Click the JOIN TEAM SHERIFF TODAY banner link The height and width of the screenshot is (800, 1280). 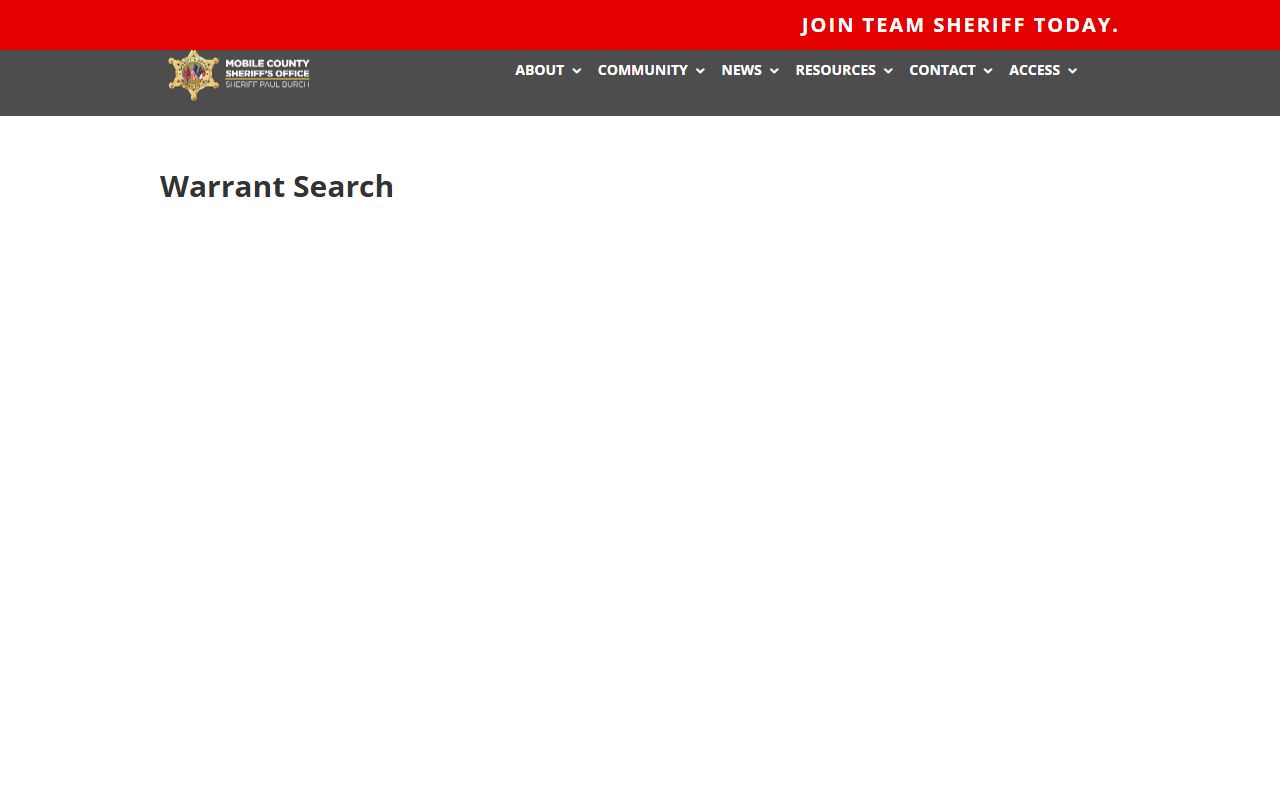pyautogui.click(x=960, y=25)
